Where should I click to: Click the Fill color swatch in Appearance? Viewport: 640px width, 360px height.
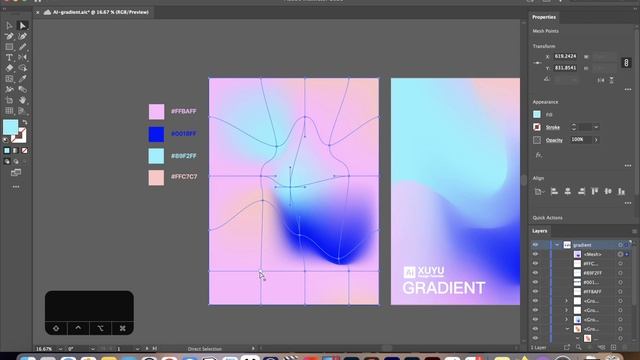coord(537,114)
